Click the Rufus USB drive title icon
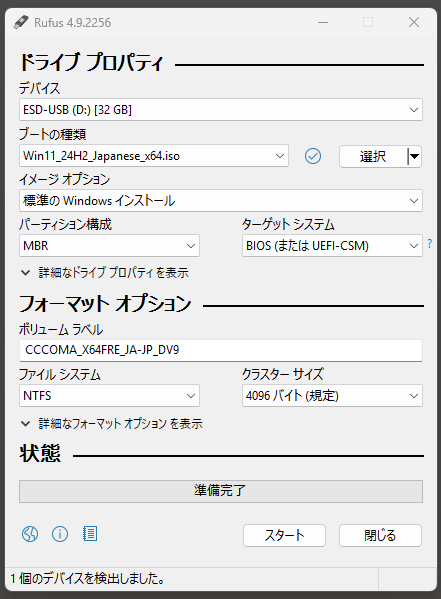This screenshot has width=441, height=599. pyautogui.click(x=21, y=23)
